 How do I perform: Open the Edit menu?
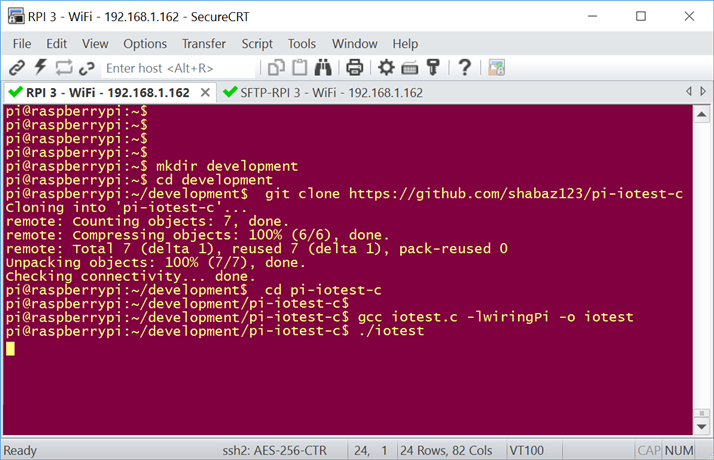pyautogui.click(x=56, y=44)
